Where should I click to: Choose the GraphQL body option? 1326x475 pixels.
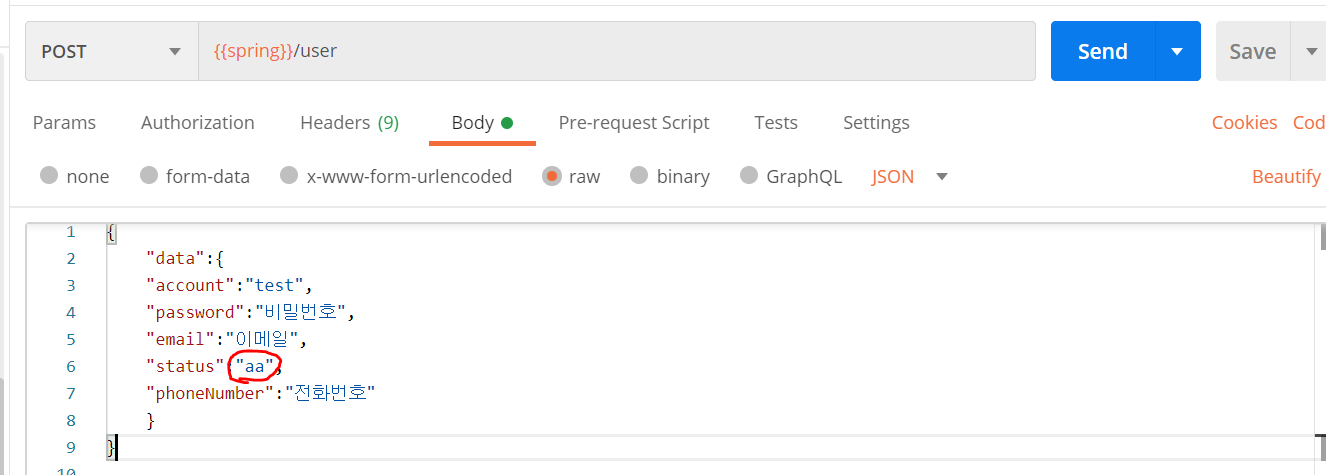[791, 176]
